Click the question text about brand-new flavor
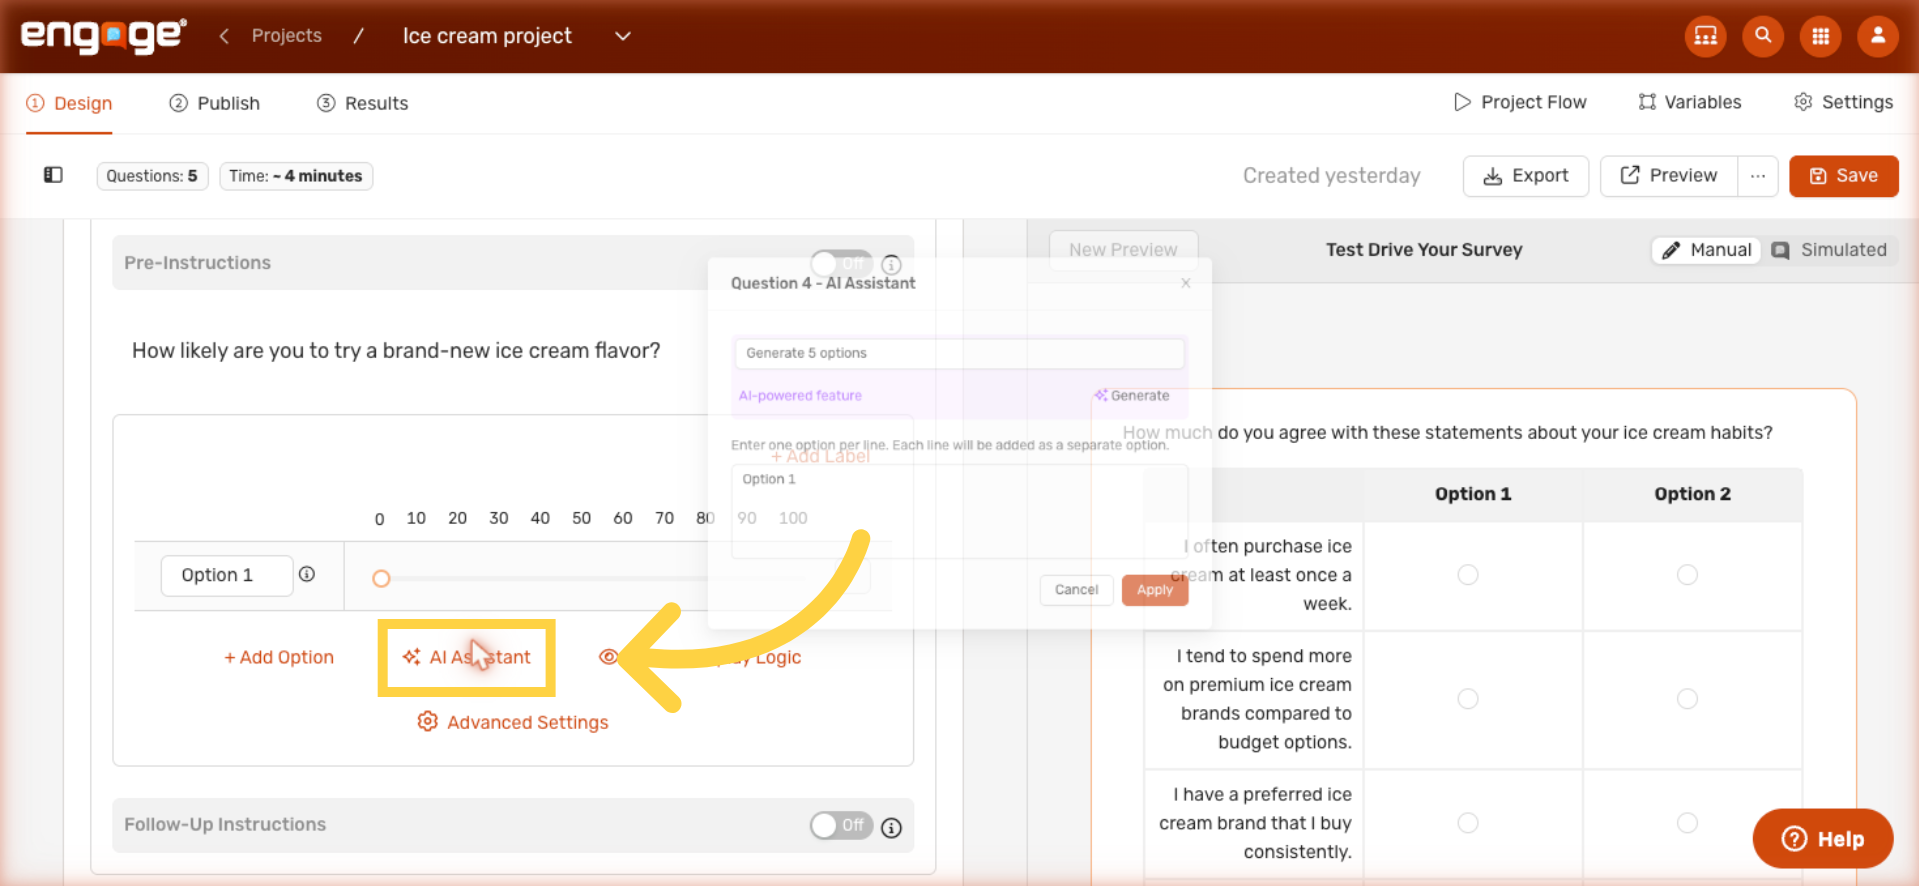The width and height of the screenshot is (1919, 886). [396, 350]
